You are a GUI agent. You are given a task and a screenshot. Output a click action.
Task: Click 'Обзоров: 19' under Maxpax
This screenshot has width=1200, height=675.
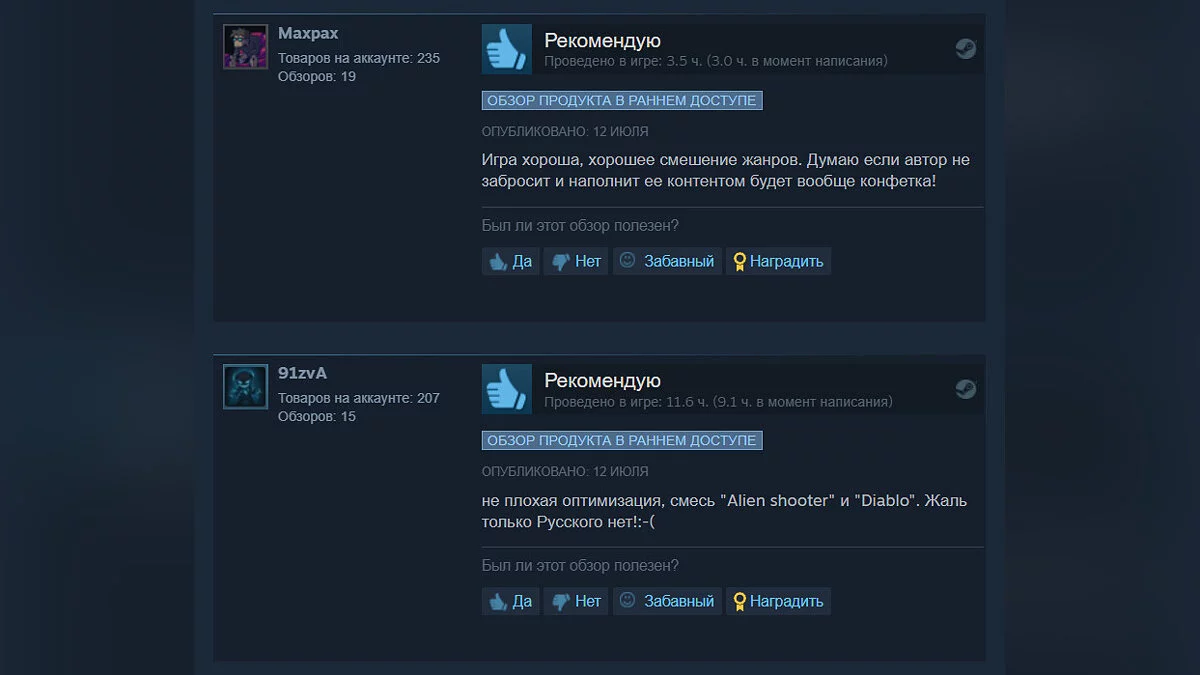tap(317, 76)
